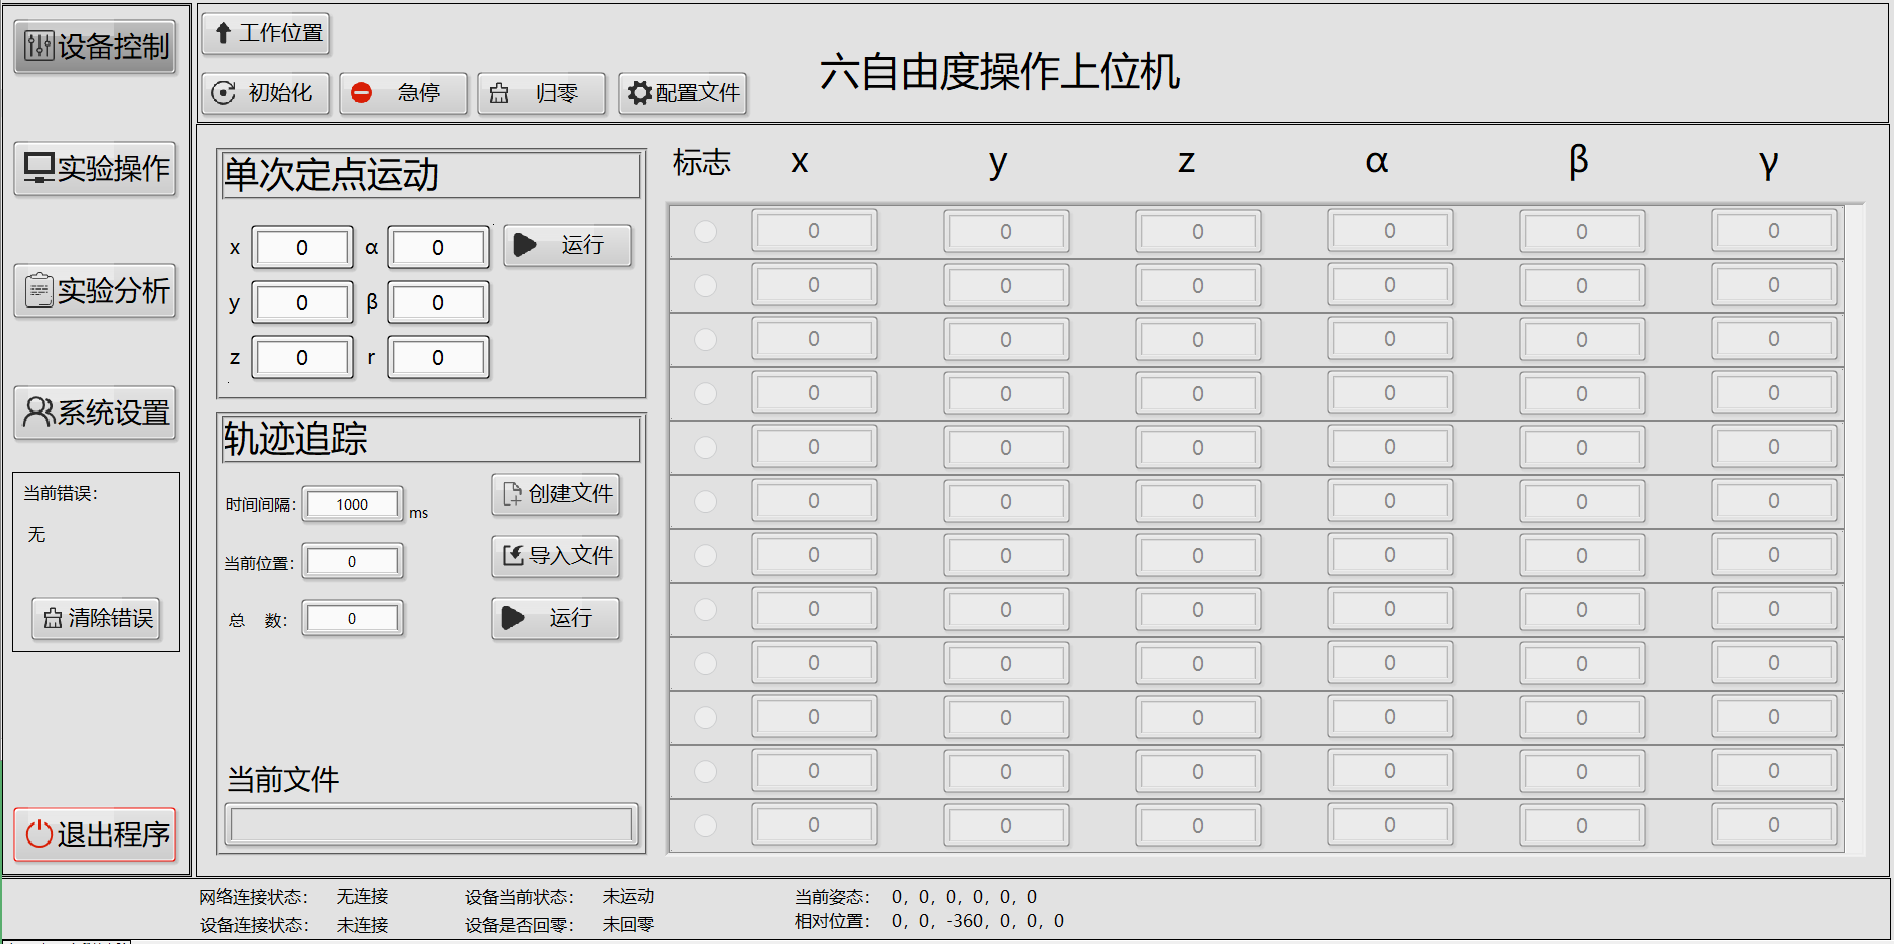This screenshot has height=944, width=1894.
Task: Open 配置文件 configuration with gear icon
Action: click(x=683, y=93)
